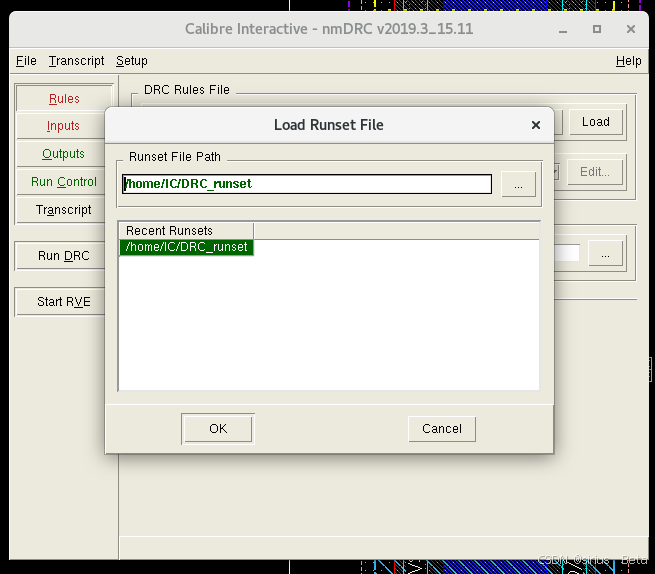
Task: Confirm with OK in Load Runset dialog
Action: [x=218, y=429]
